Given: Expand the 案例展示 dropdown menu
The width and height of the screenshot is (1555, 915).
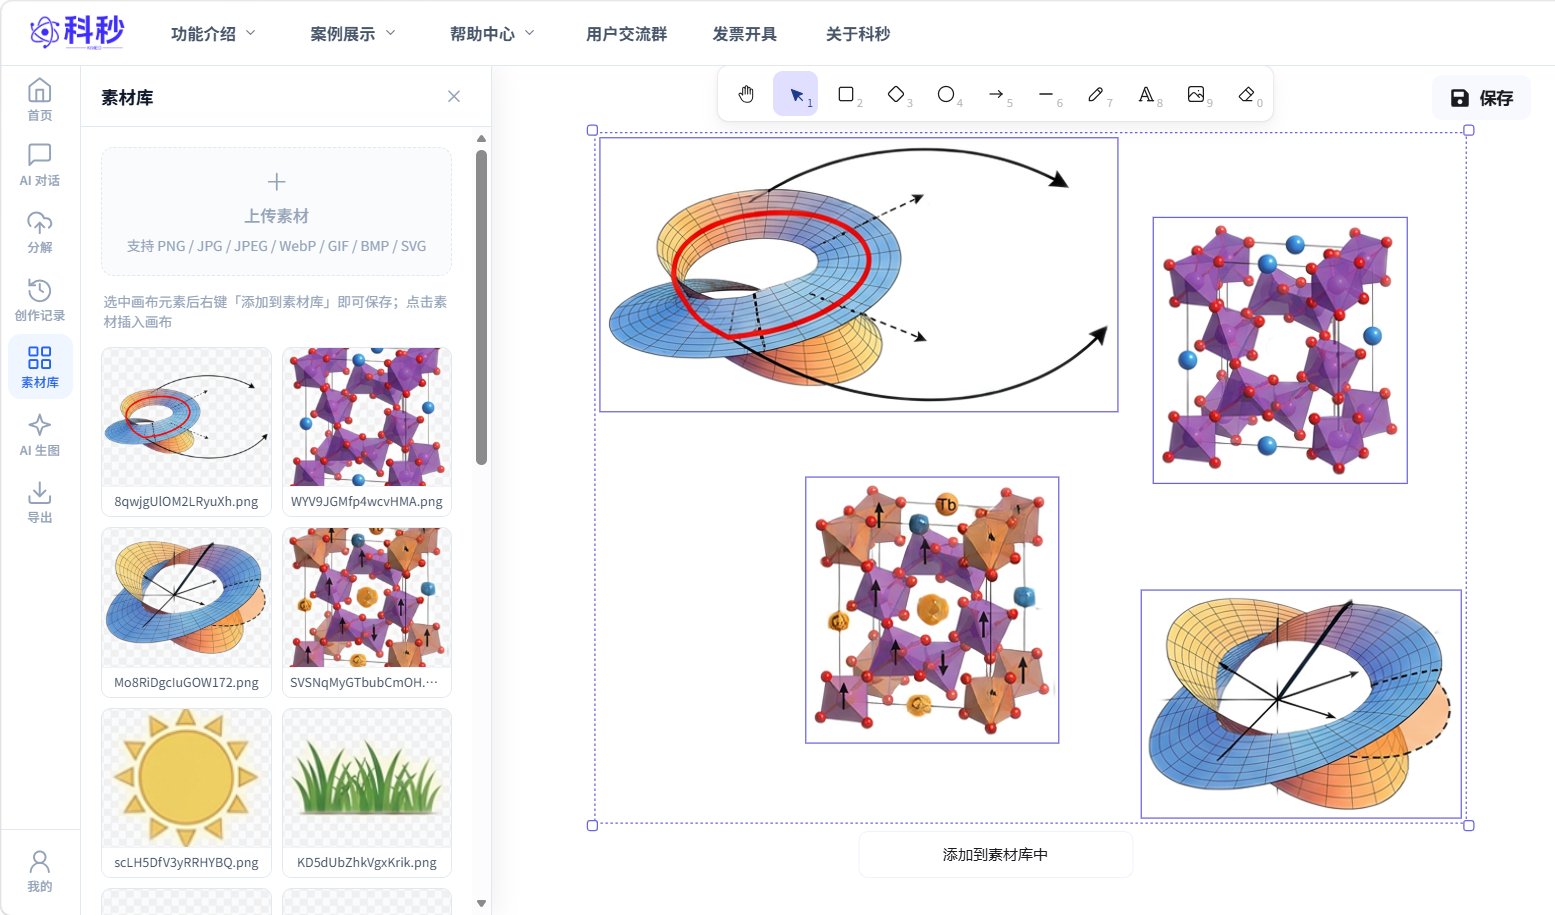Looking at the screenshot, I should (352, 34).
